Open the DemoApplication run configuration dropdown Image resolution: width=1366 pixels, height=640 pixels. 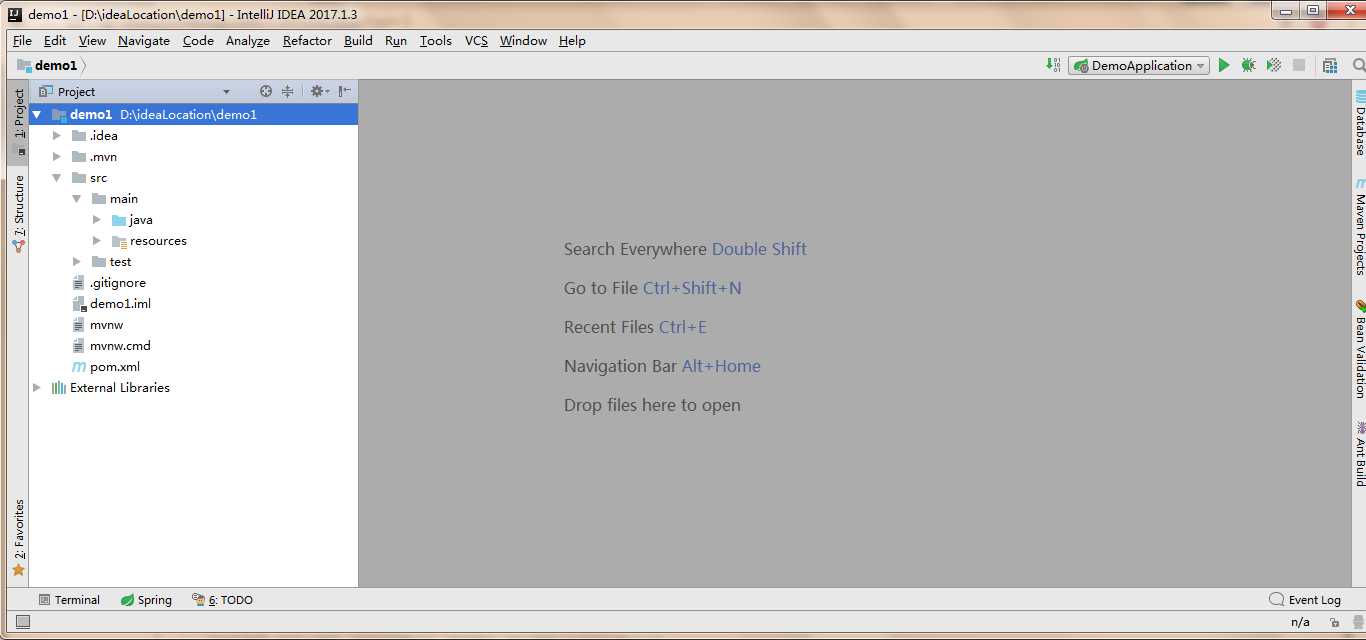(x=1139, y=65)
